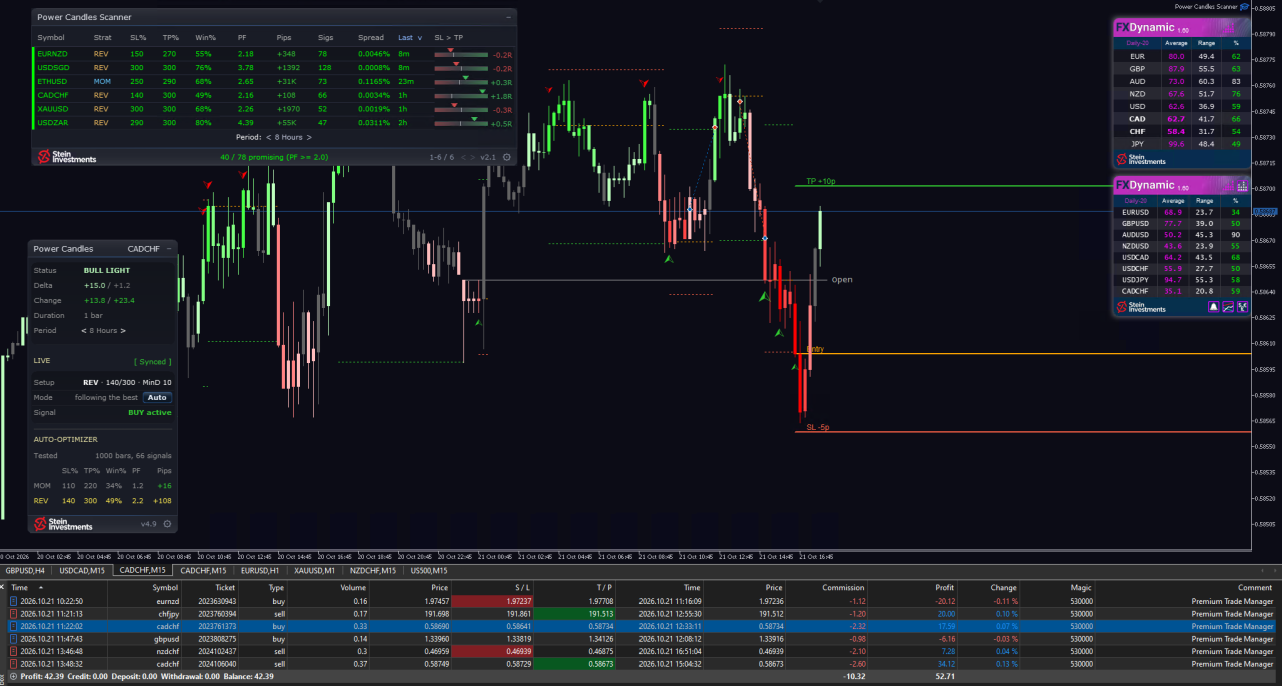Select the JPY row in FX Dynamic

point(1182,144)
